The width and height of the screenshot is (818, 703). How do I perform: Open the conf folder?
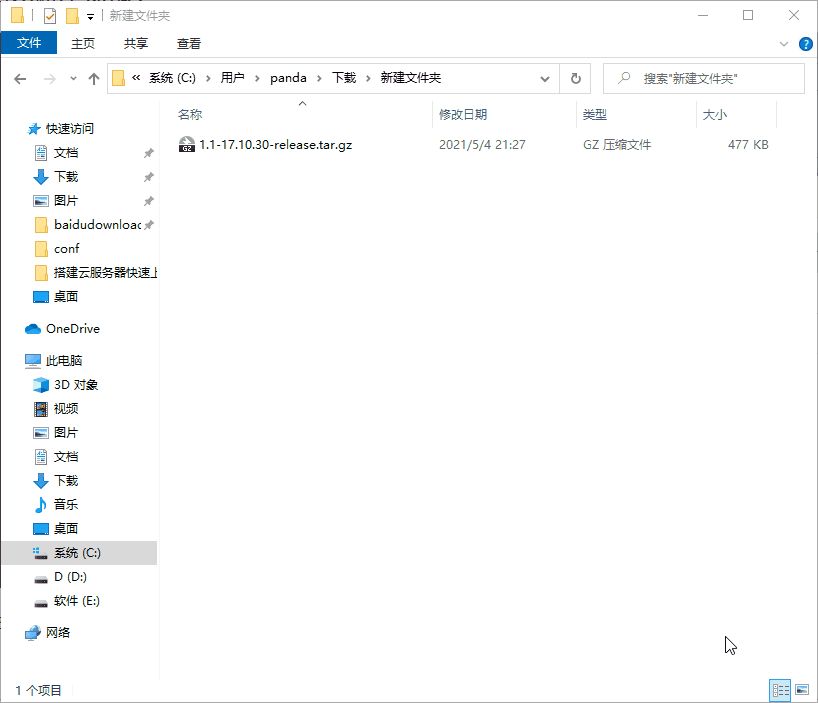point(66,249)
